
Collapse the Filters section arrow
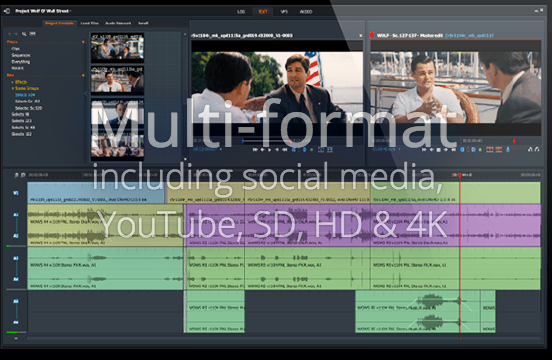(x=83, y=42)
